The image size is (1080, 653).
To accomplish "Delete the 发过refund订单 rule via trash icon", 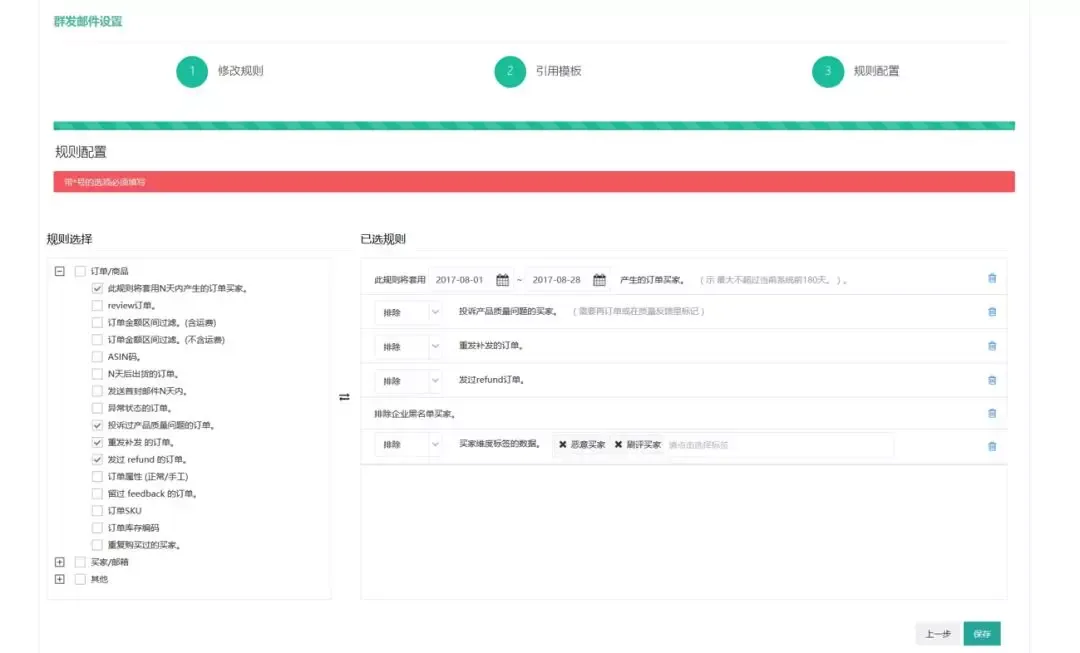I will [992, 380].
